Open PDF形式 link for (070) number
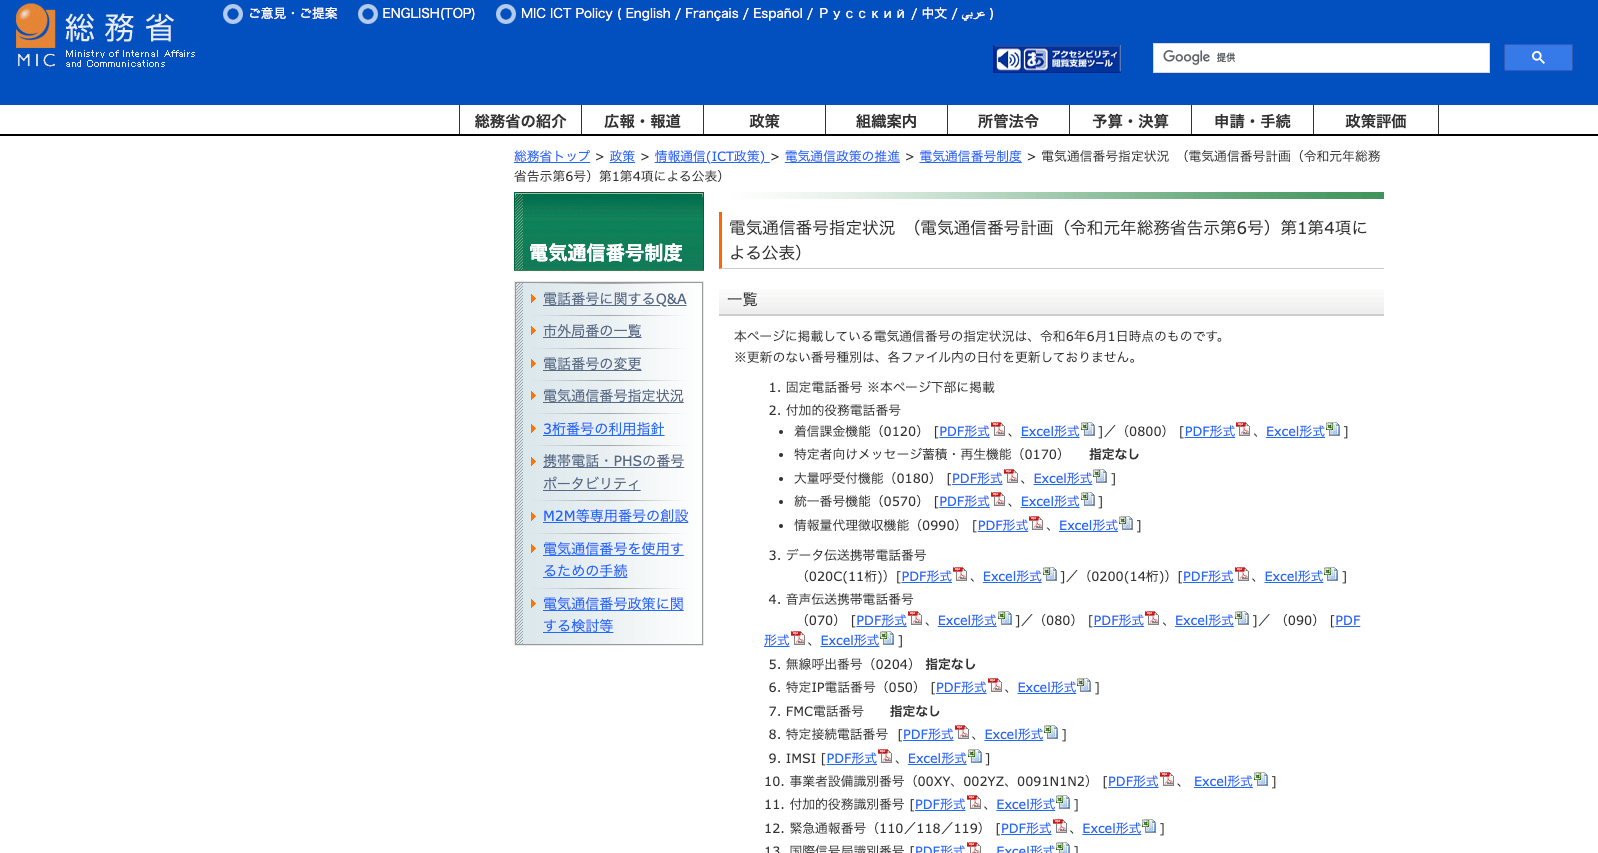Image resolution: width=1598 pixels, height=853 pixels. (881, 621)
